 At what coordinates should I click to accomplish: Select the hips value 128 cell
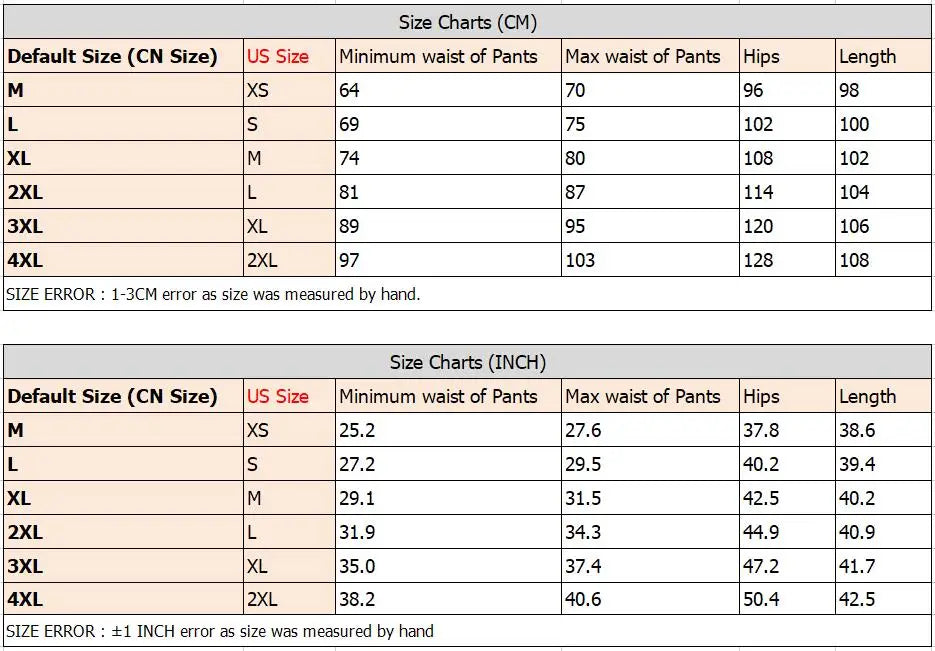(x=759, y=260)
